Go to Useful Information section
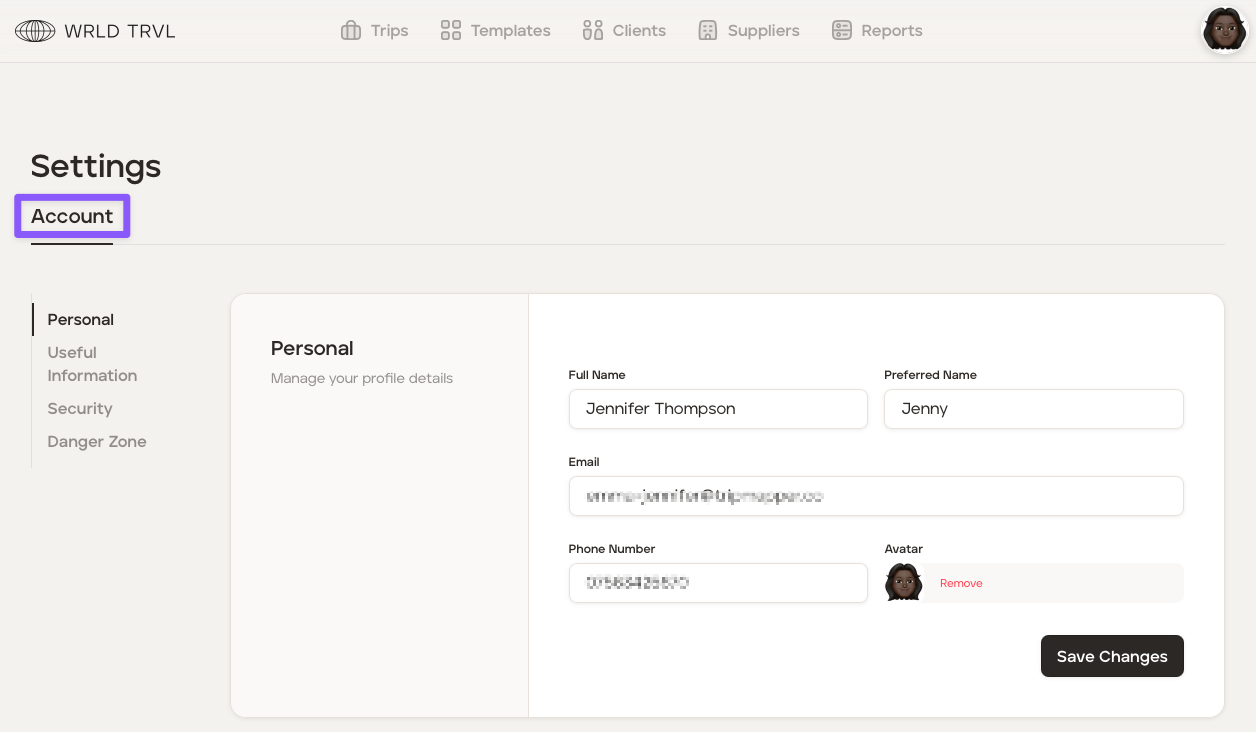1256x732 pixels. tap(92, 364)
